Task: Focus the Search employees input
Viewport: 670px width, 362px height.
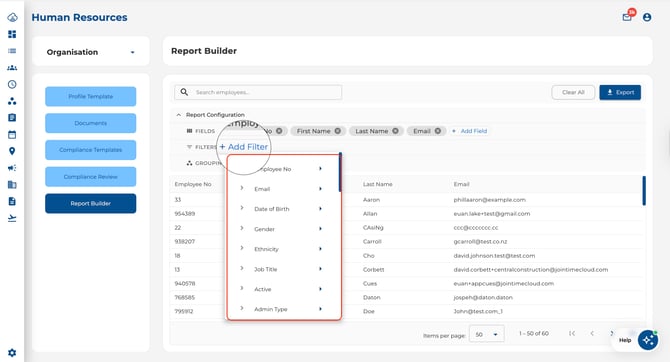Action: pyautogui.click(x=258, y=92)
